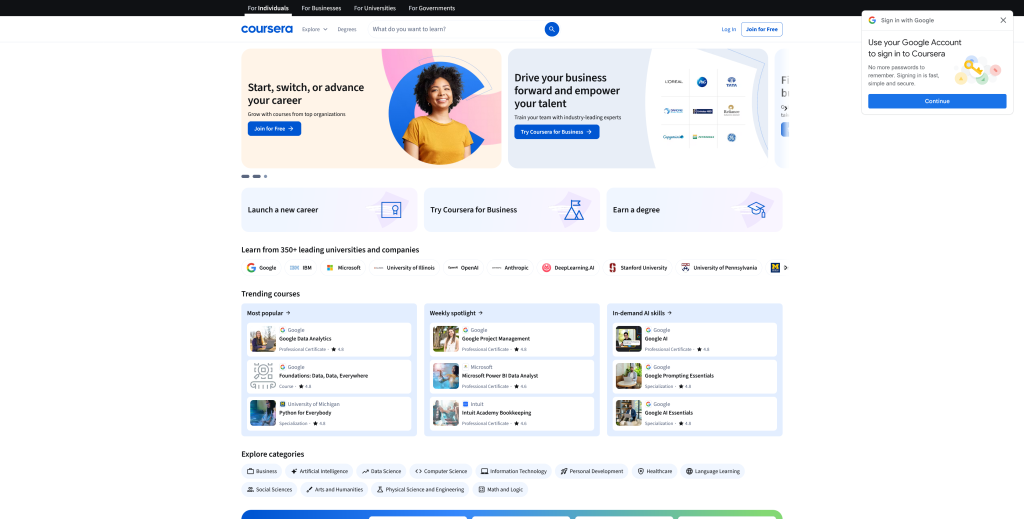Select the Healthcare category chip
The height and width of the screenshot is (519, 1024).
(x=654, y=471)
